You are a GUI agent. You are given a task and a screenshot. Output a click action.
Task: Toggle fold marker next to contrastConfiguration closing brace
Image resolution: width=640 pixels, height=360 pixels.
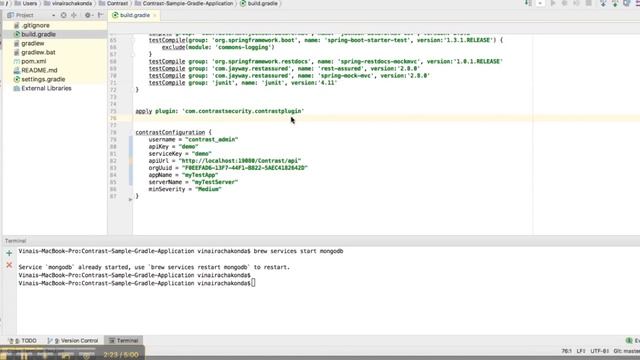coord(130,199)
